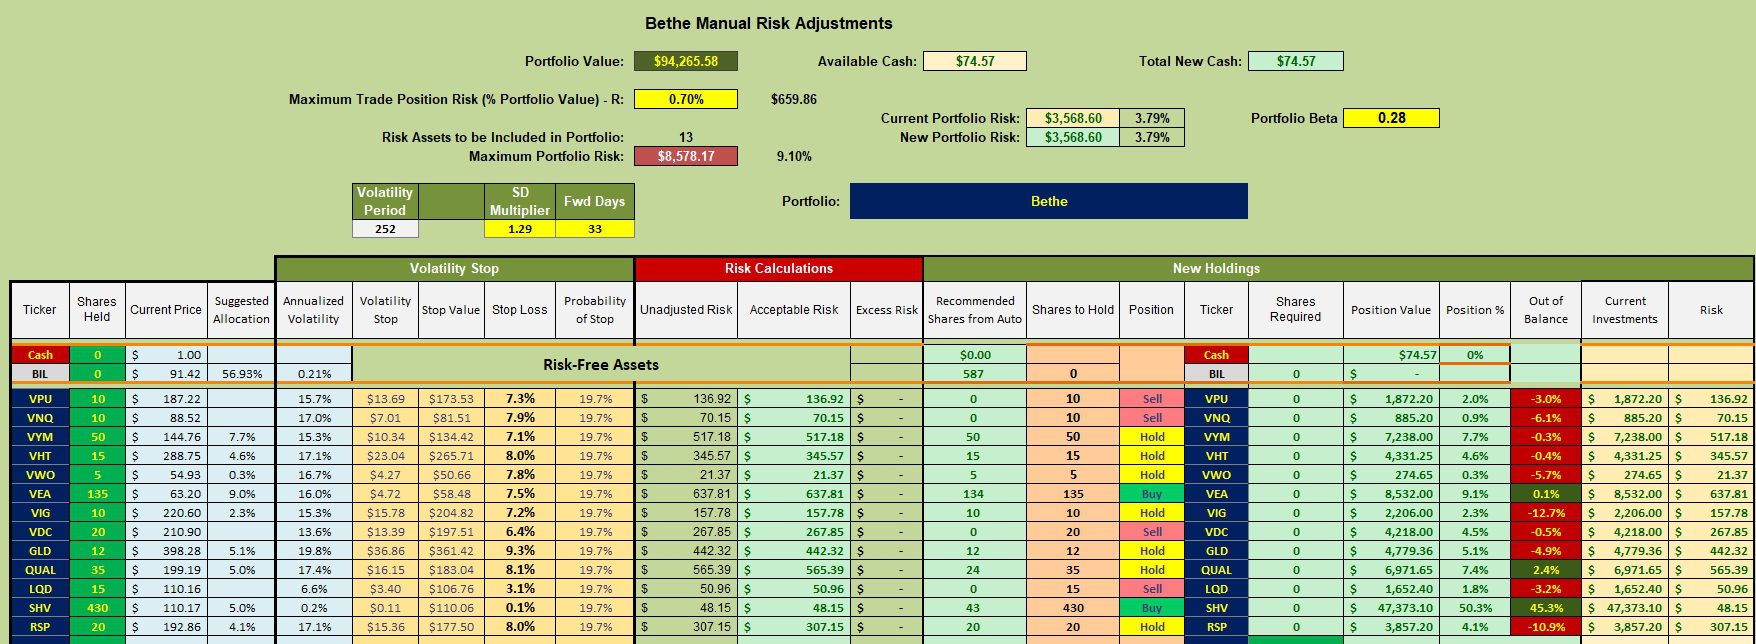Screen dimensions: 1756x644
Task: Click the Fwd Days value 33
Action: 594,229
